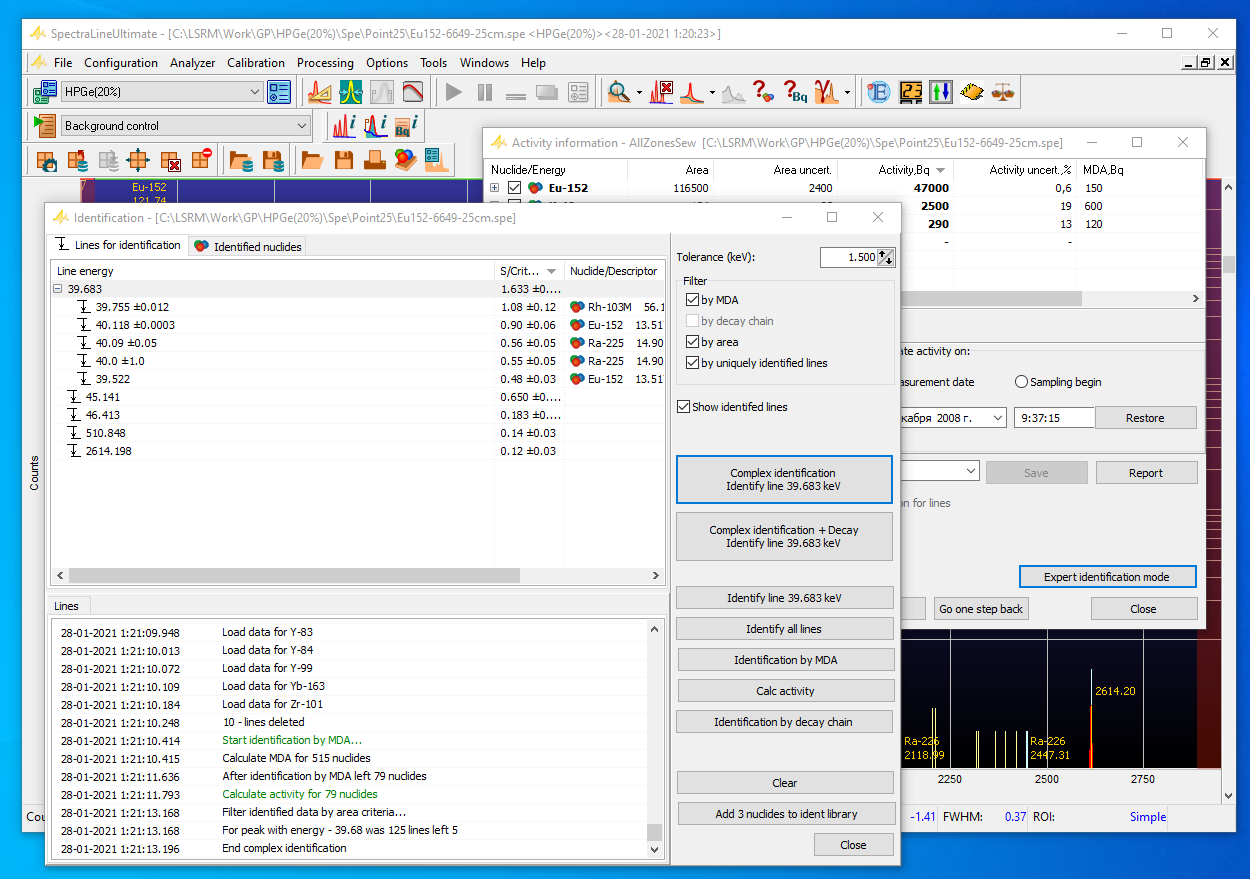Toggle the 'Show identified lines' checkbox
Screen dimensions: 1250x879
tap(684, 407)
